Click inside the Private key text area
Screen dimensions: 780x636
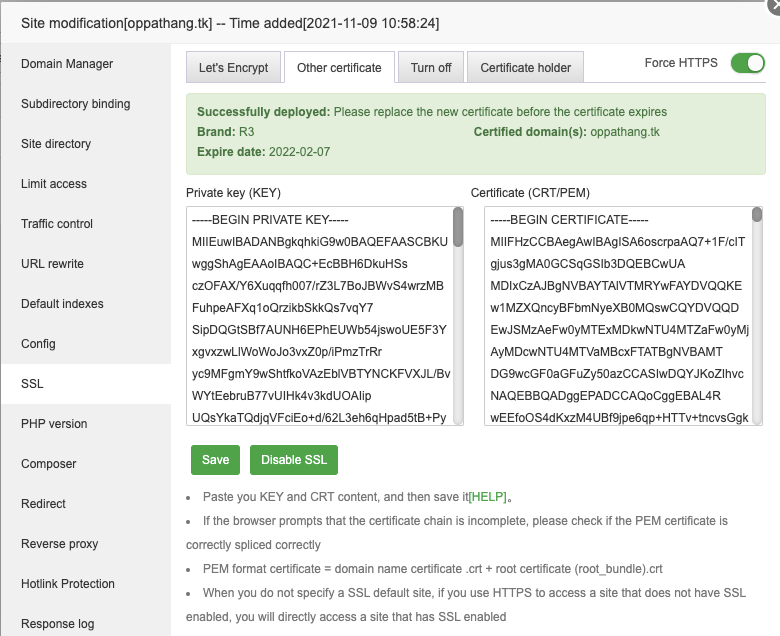[320, 316]
